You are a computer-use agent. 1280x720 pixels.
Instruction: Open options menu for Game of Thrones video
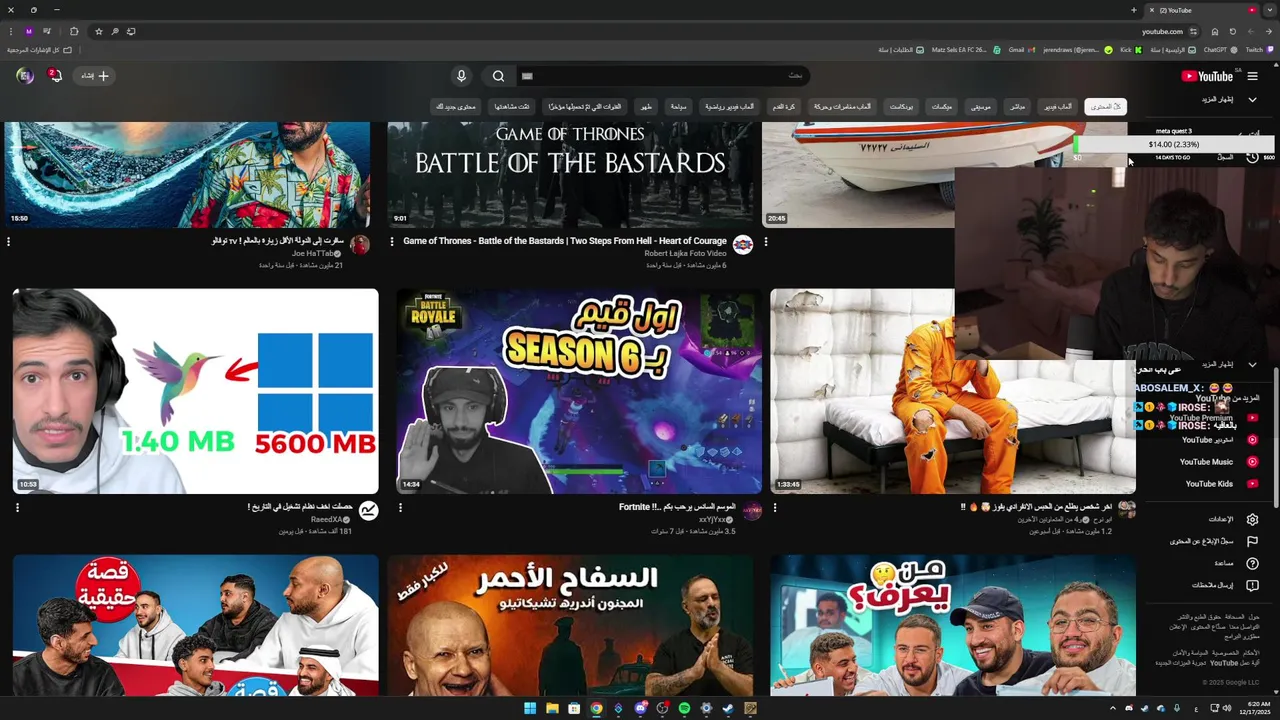point(392,241)
